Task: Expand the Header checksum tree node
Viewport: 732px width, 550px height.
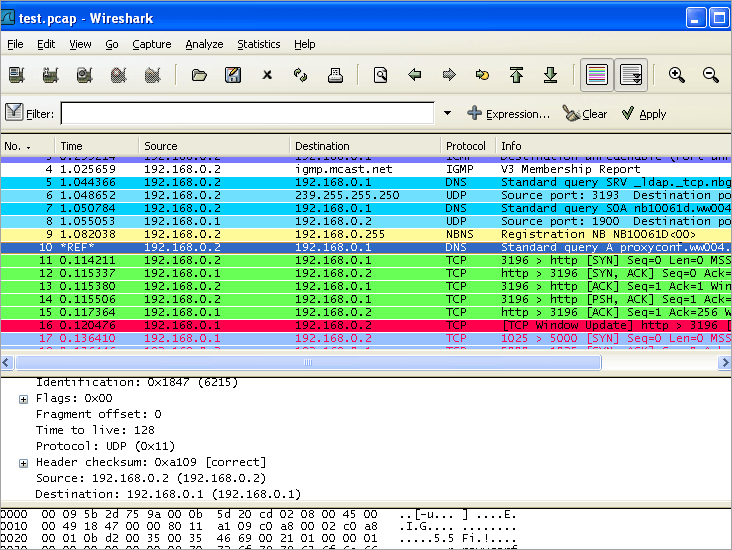Action: pyautogui.click(x=23, y=463)
